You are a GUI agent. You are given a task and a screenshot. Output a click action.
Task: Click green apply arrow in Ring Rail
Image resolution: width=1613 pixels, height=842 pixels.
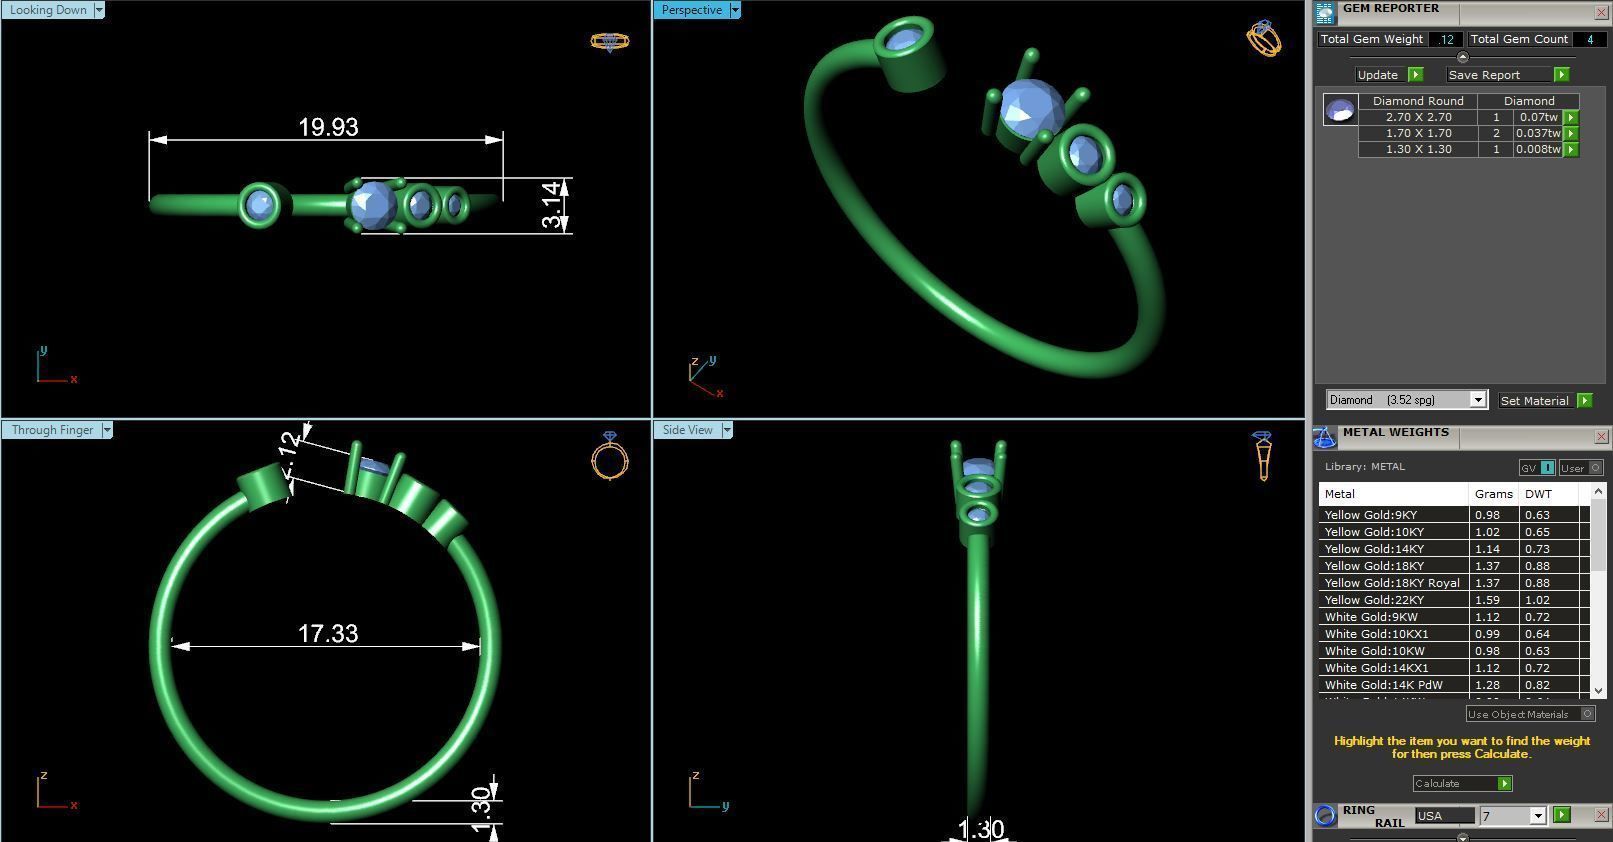[x=1562, y=815]
